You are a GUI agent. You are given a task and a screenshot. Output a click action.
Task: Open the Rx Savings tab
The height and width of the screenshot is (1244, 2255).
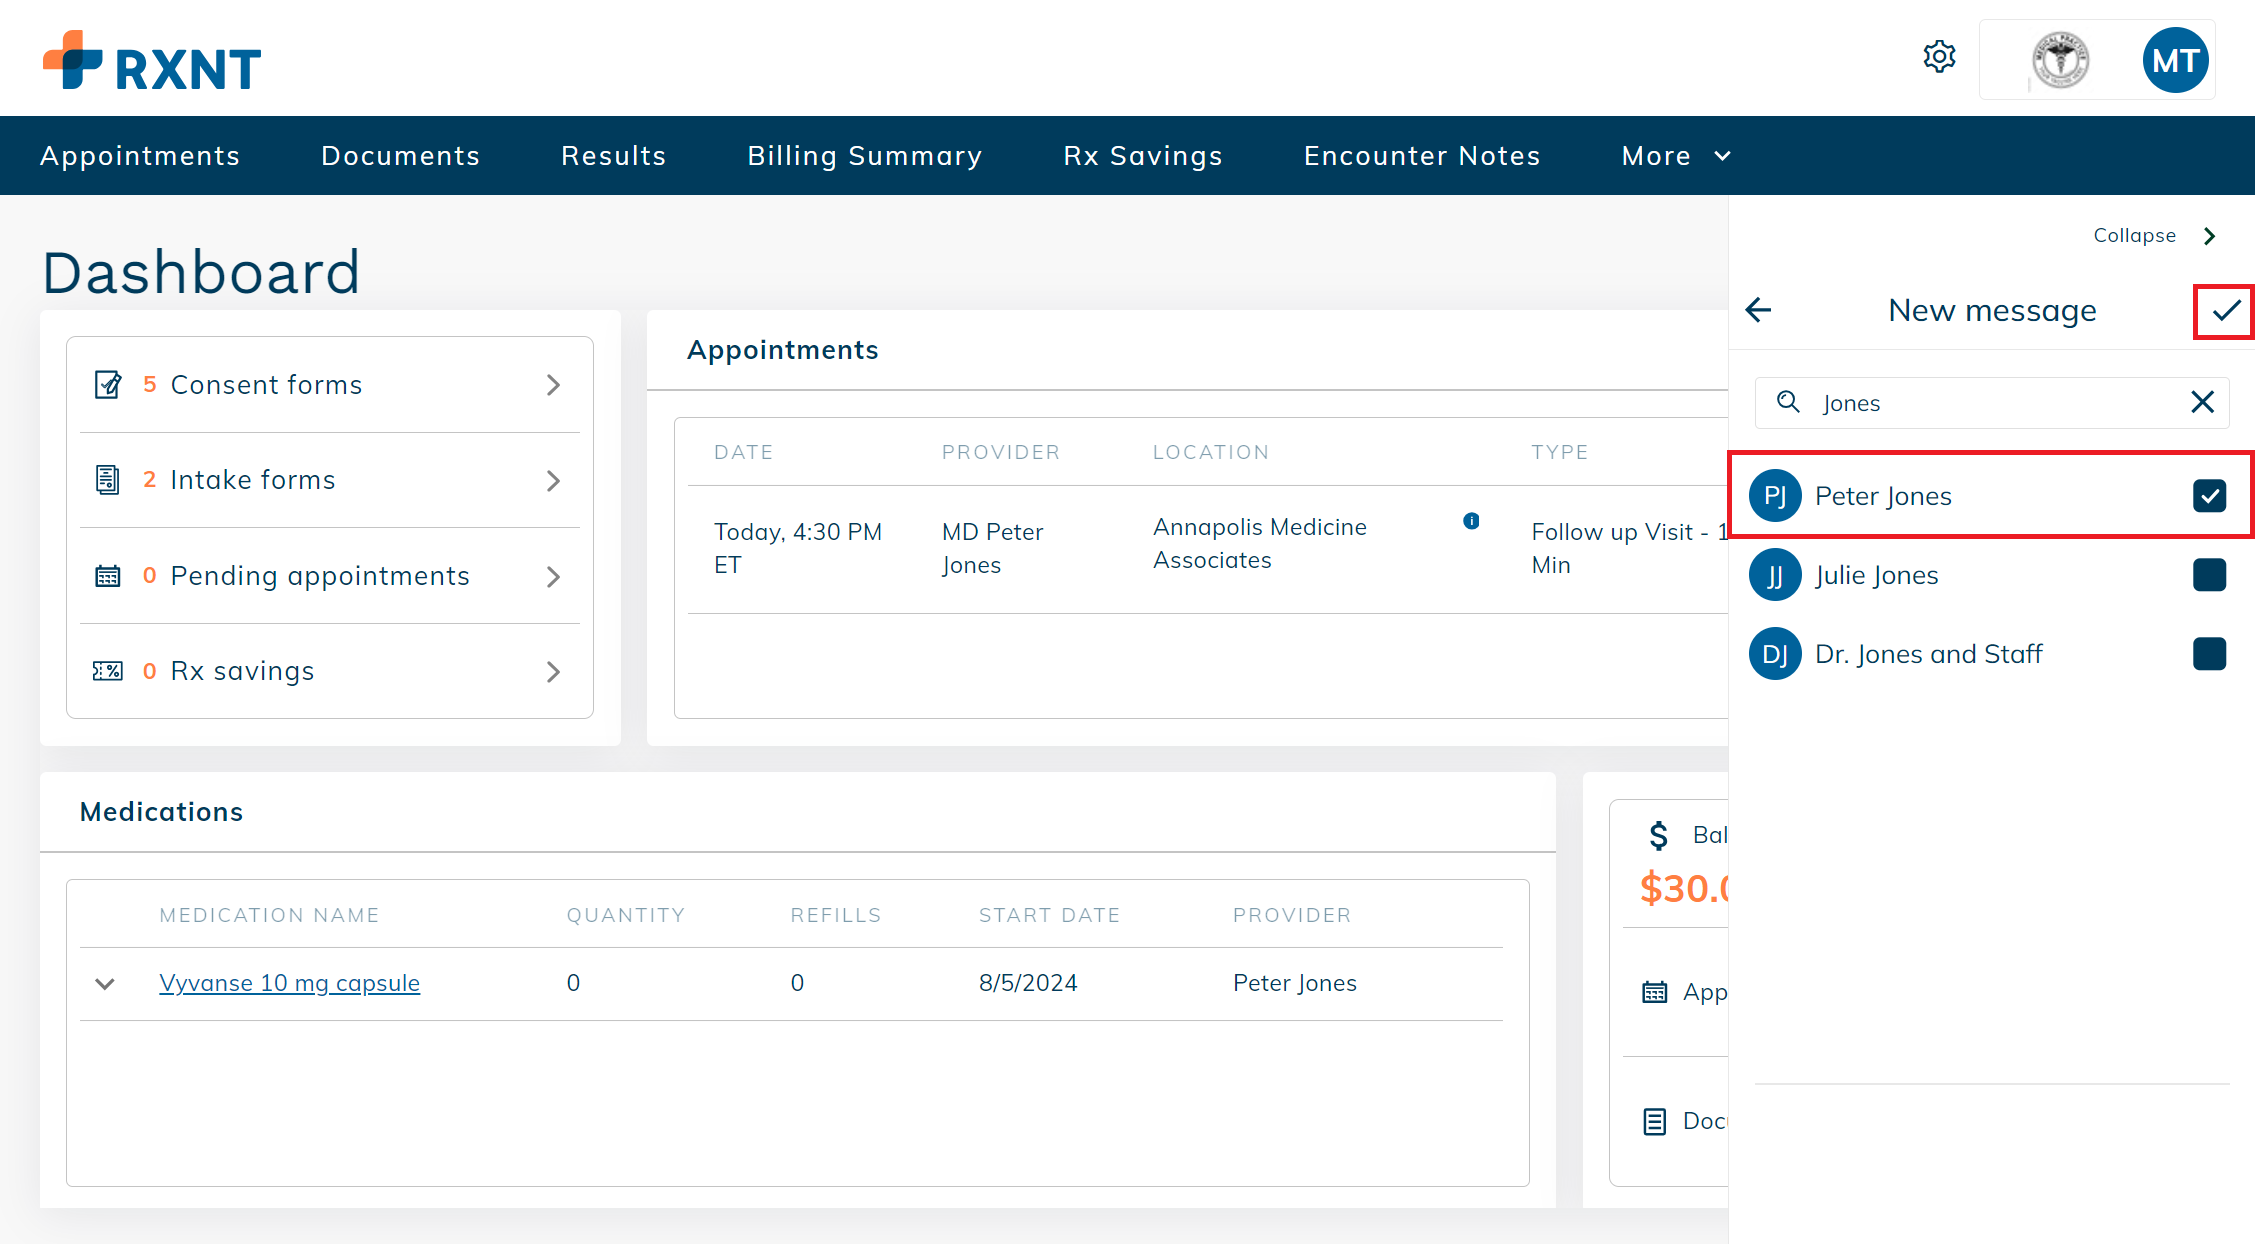click(1143, 156)
